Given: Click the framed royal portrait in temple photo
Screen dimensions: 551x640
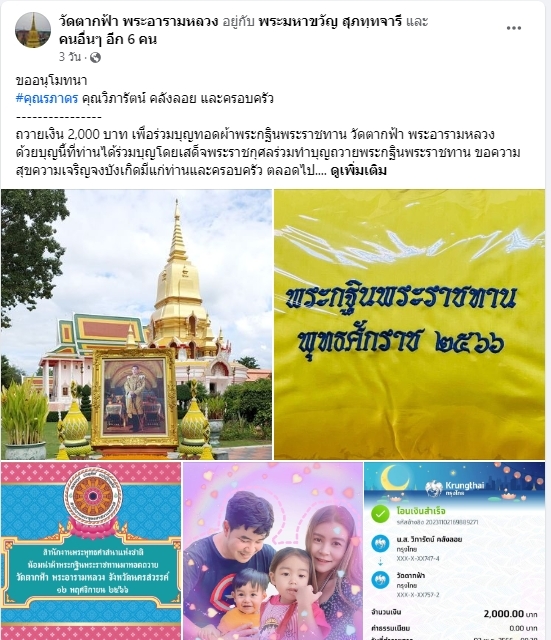Looking at the screenshot, I should click(135, 397).
